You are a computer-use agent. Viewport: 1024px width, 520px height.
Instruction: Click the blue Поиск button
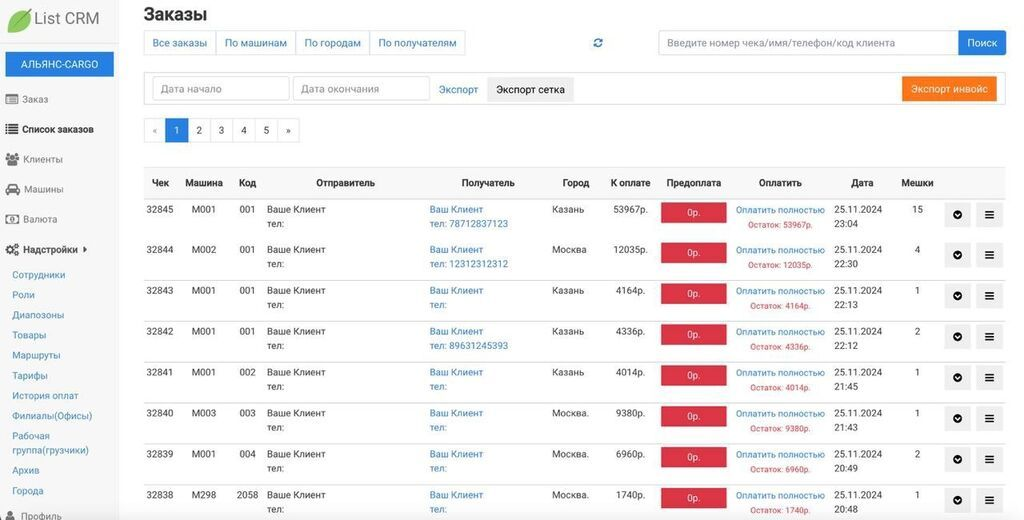(x=981, y=43)
